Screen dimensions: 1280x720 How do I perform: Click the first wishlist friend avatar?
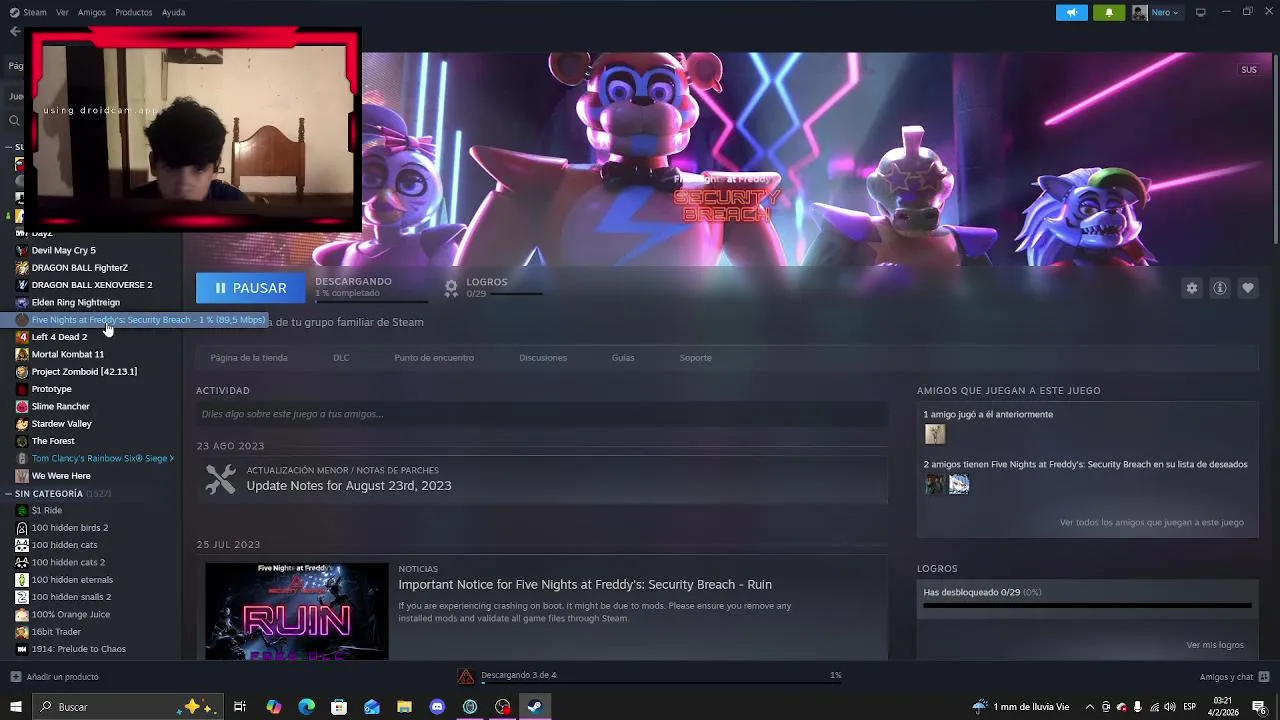(x=935, y=484)
